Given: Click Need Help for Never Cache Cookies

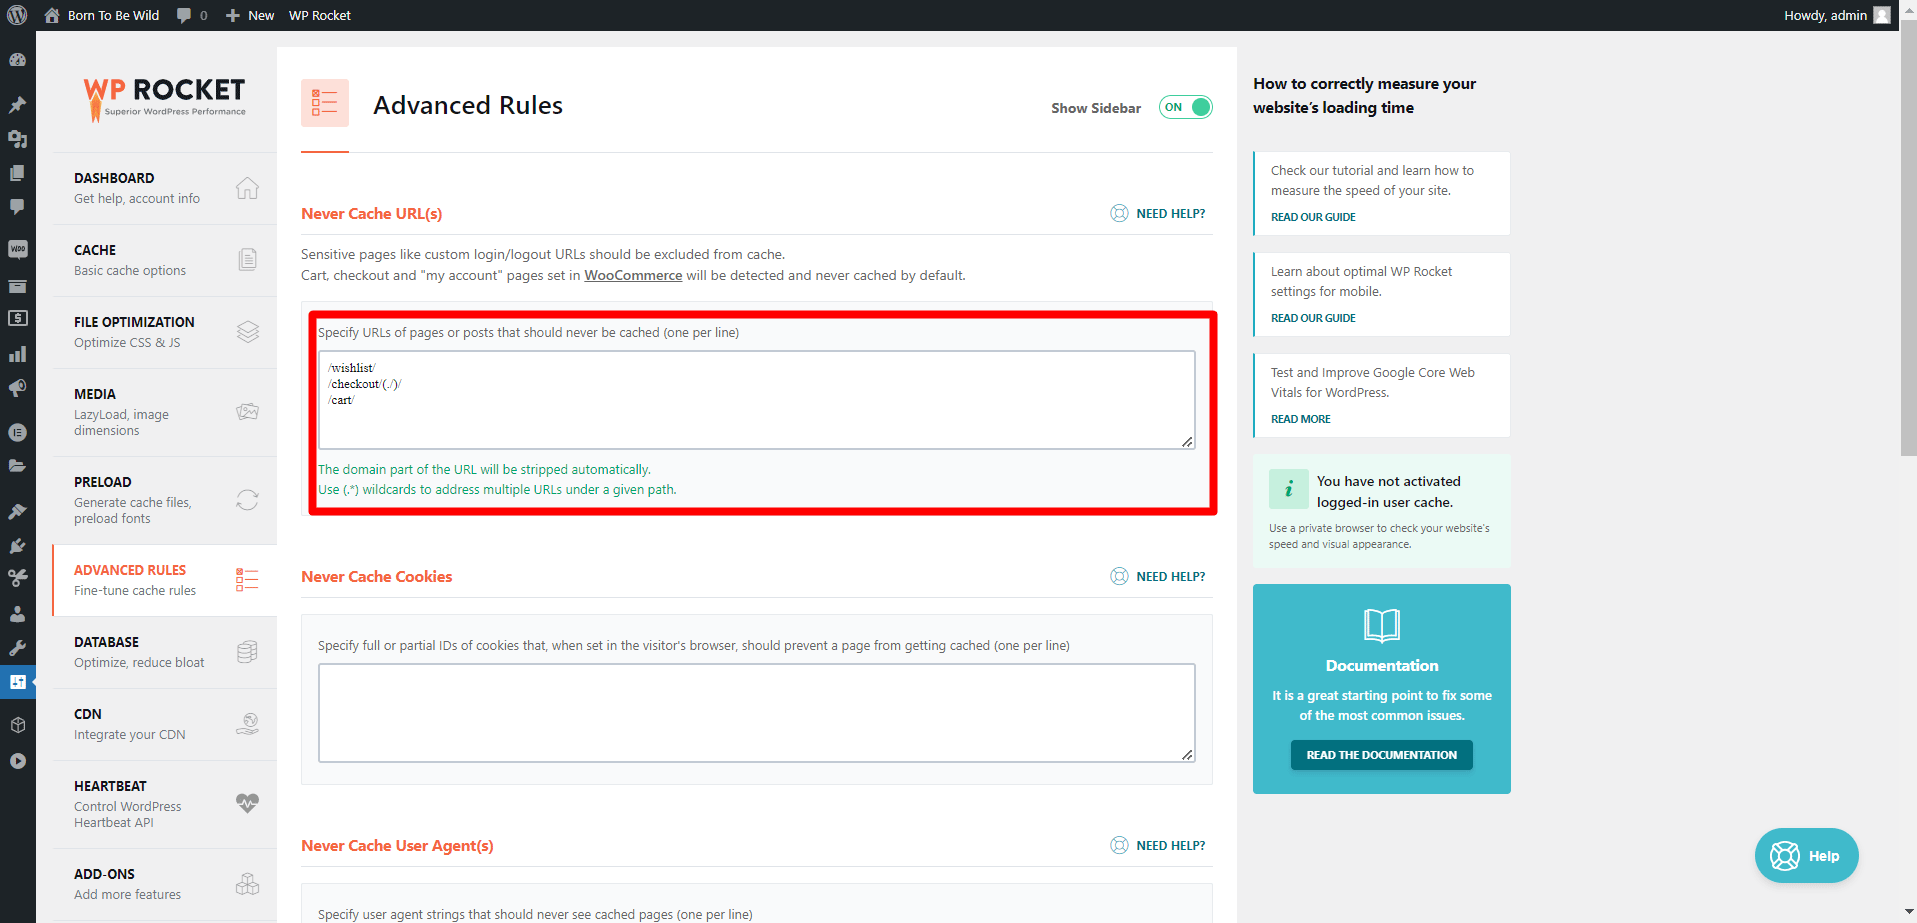Looking at the screenshot, I should (1158, 576).
